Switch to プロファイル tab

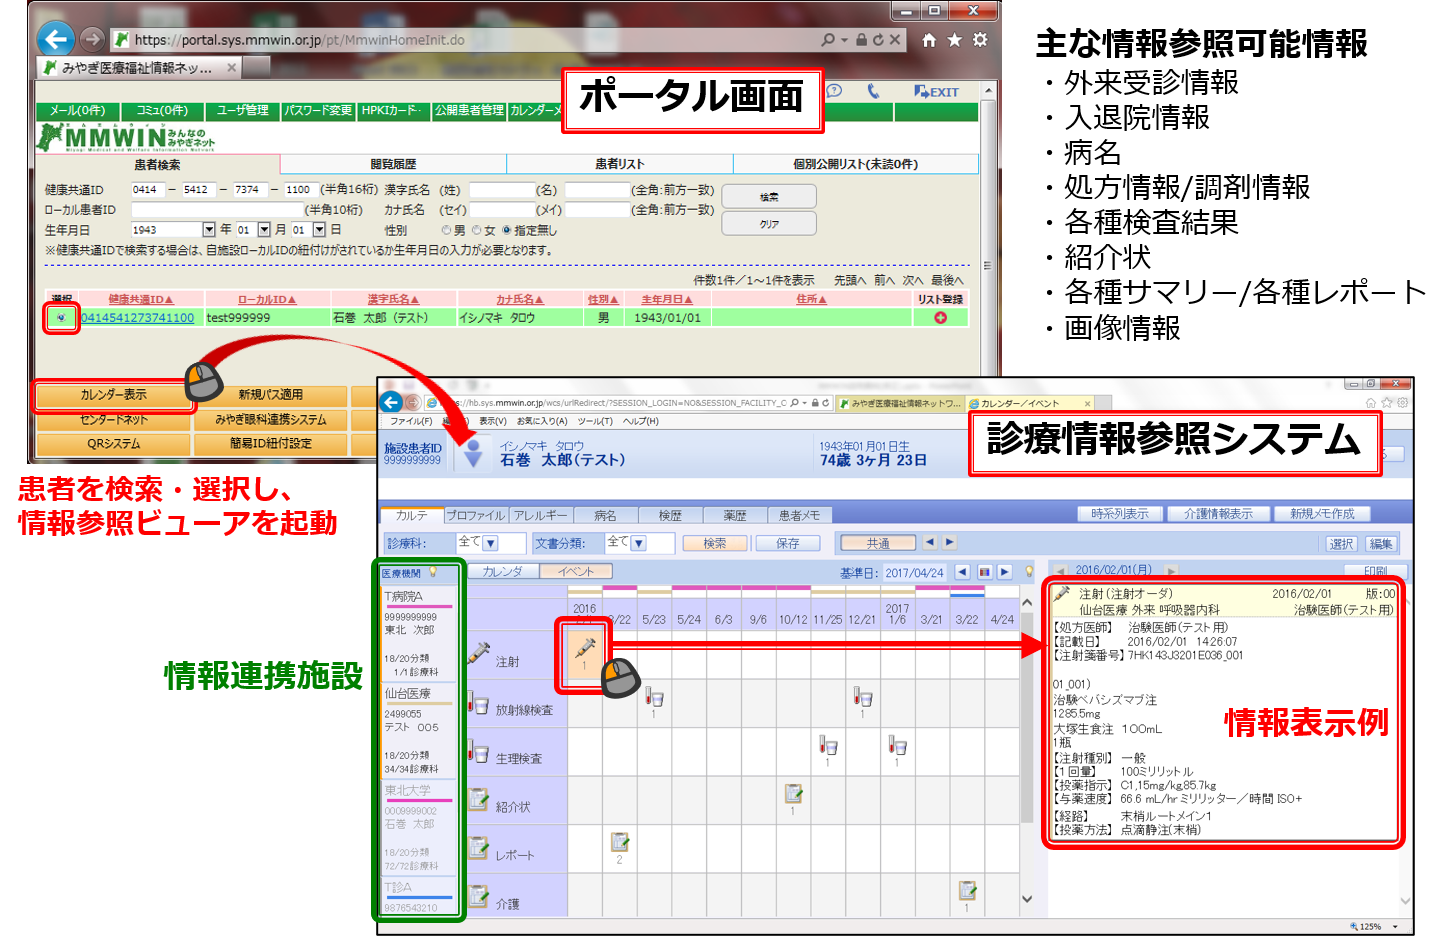tap(476, 515)
